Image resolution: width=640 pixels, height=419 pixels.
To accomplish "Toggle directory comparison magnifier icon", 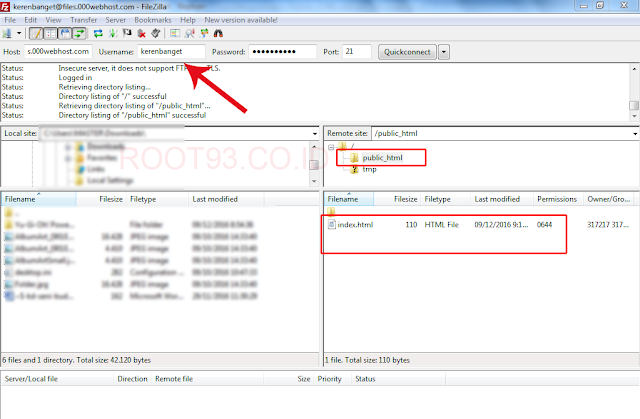I will click(190, 33).
